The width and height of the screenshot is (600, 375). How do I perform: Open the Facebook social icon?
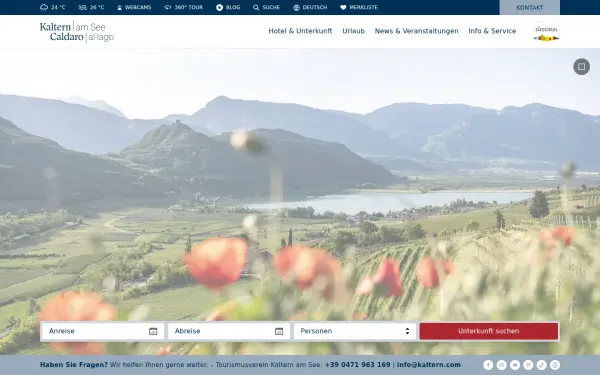coord(488,365)
